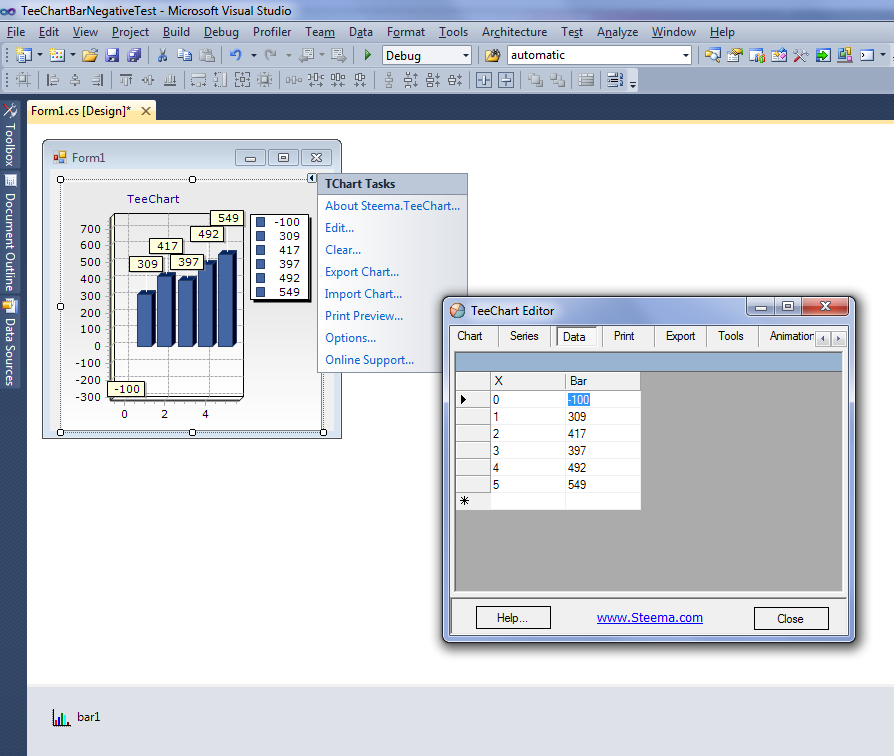The width and height of the screenshot is (894, 756).
Task: Click Center Vertically layout icon
Action: tap(506, 80)
